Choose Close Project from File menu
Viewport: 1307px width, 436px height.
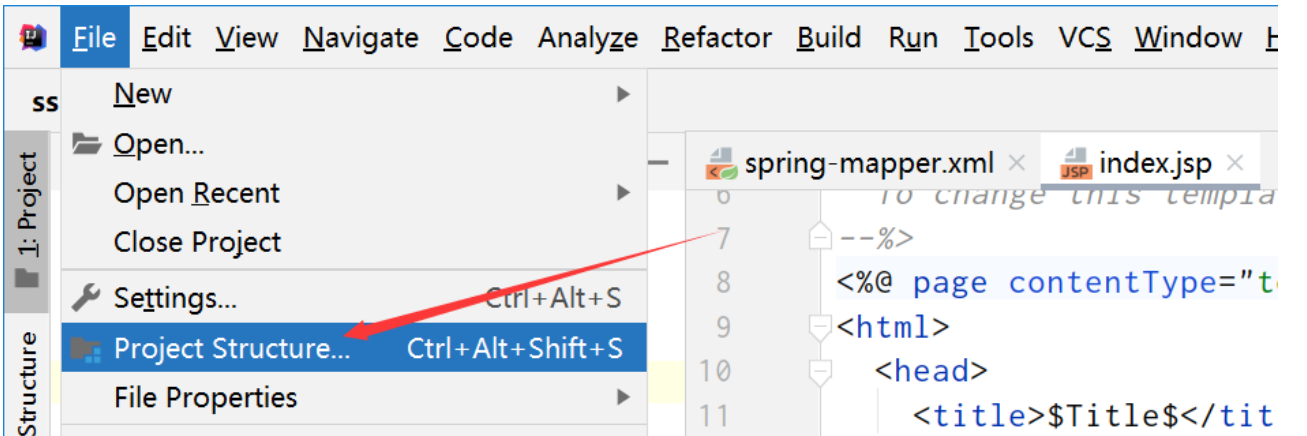click(x=198, y=242)
